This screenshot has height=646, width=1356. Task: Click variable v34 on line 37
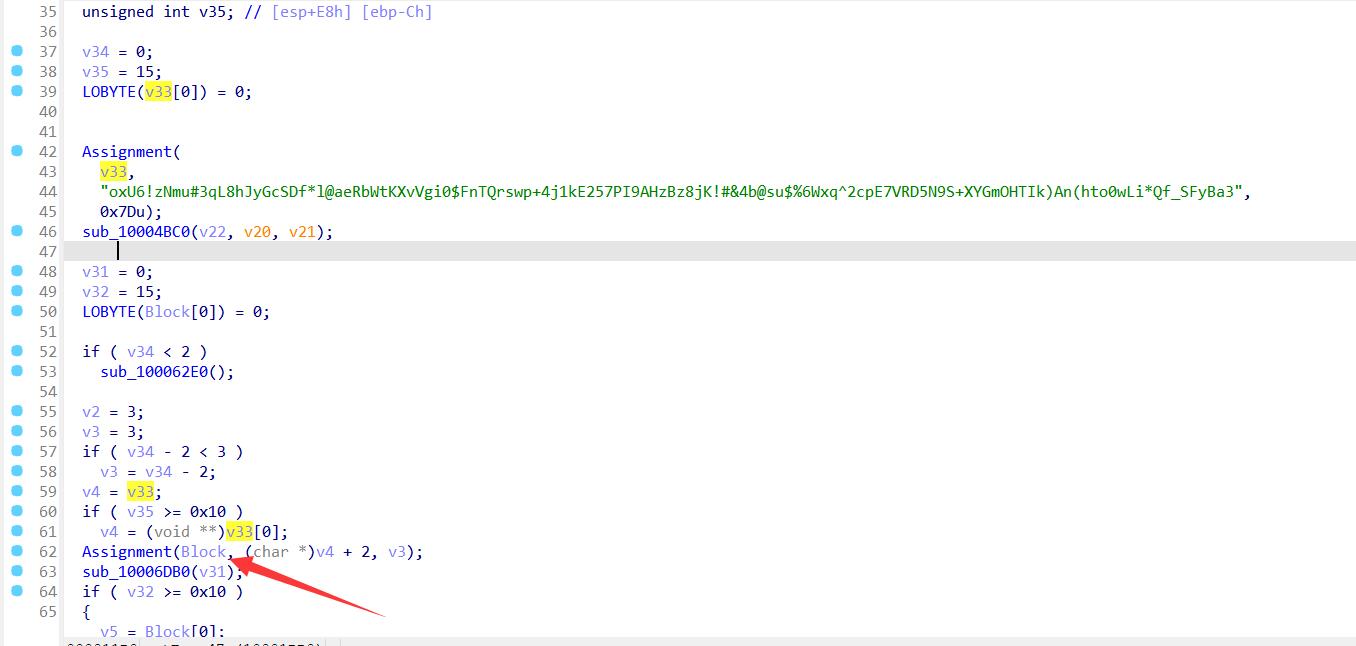pyautogui.click(x=95, y=52)
